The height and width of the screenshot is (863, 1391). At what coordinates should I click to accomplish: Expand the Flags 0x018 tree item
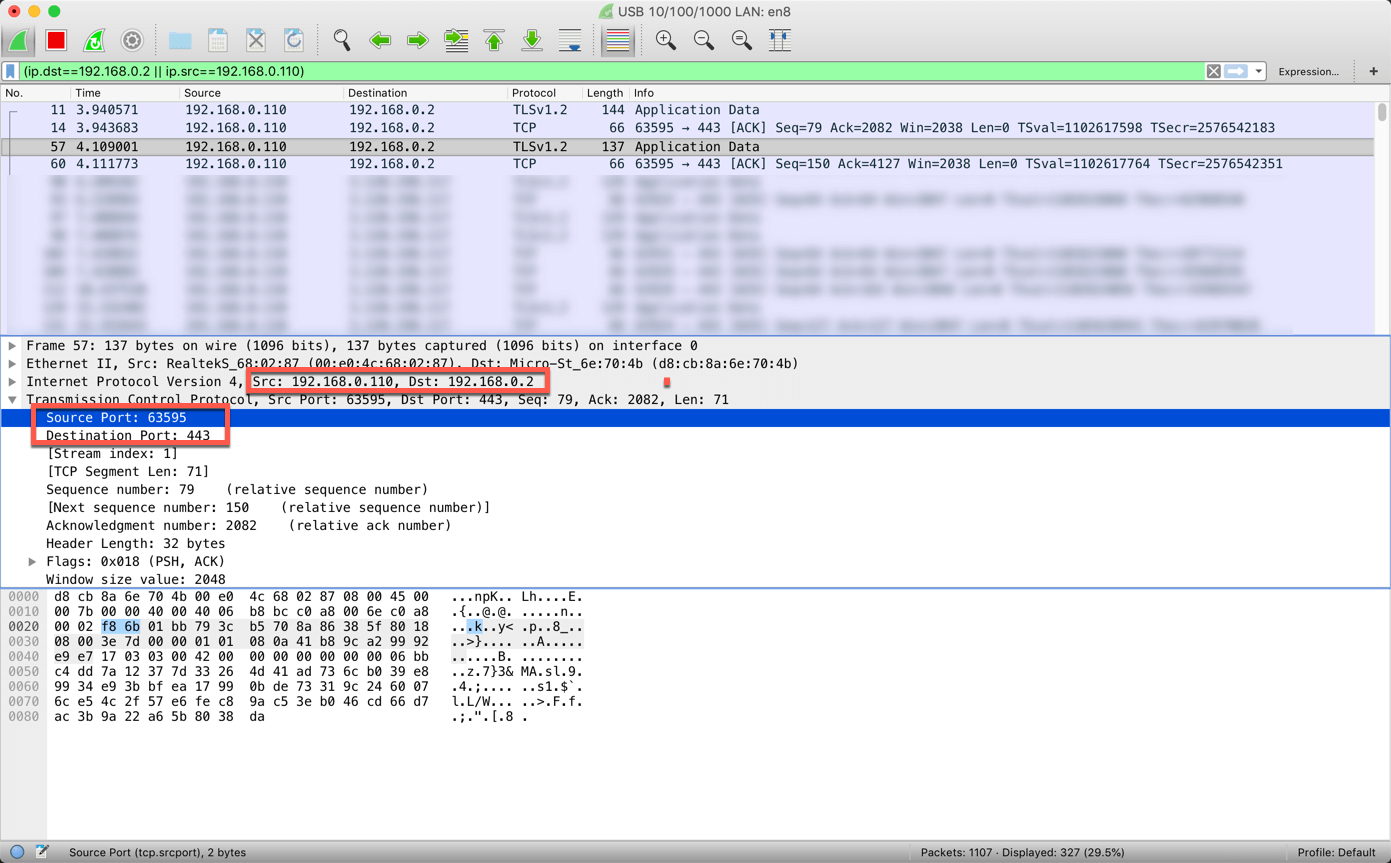pyautogui.click(x=32, y=562)
